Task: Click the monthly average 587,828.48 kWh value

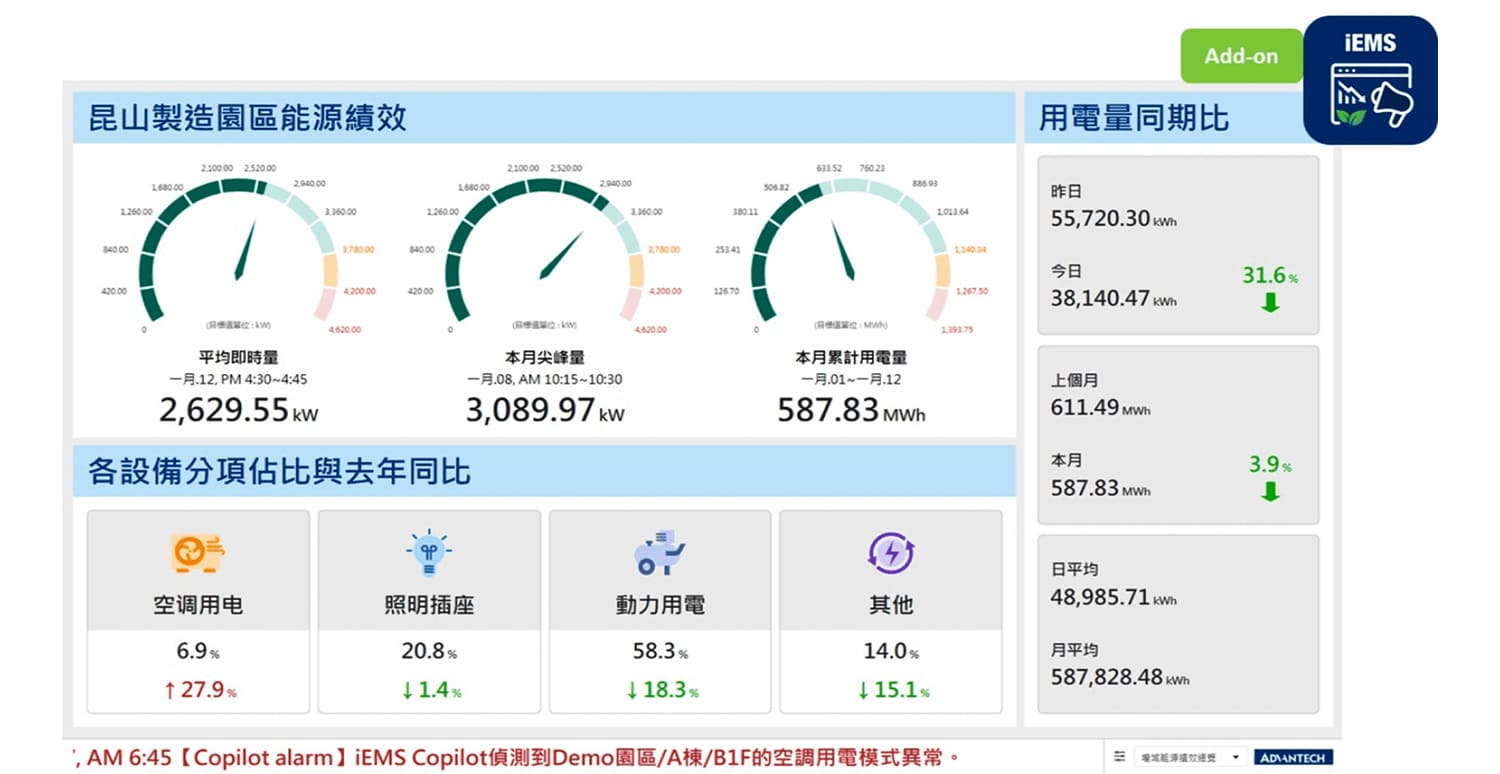Action: (x=1120, y=677)
